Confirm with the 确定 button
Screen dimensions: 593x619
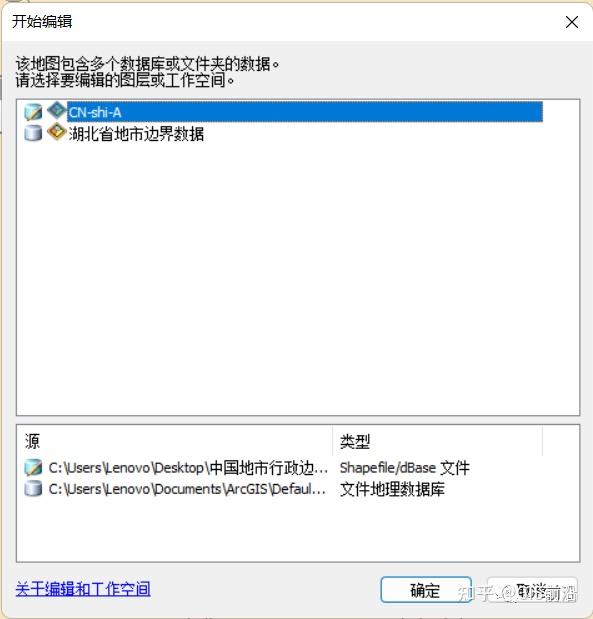[426, 590]
